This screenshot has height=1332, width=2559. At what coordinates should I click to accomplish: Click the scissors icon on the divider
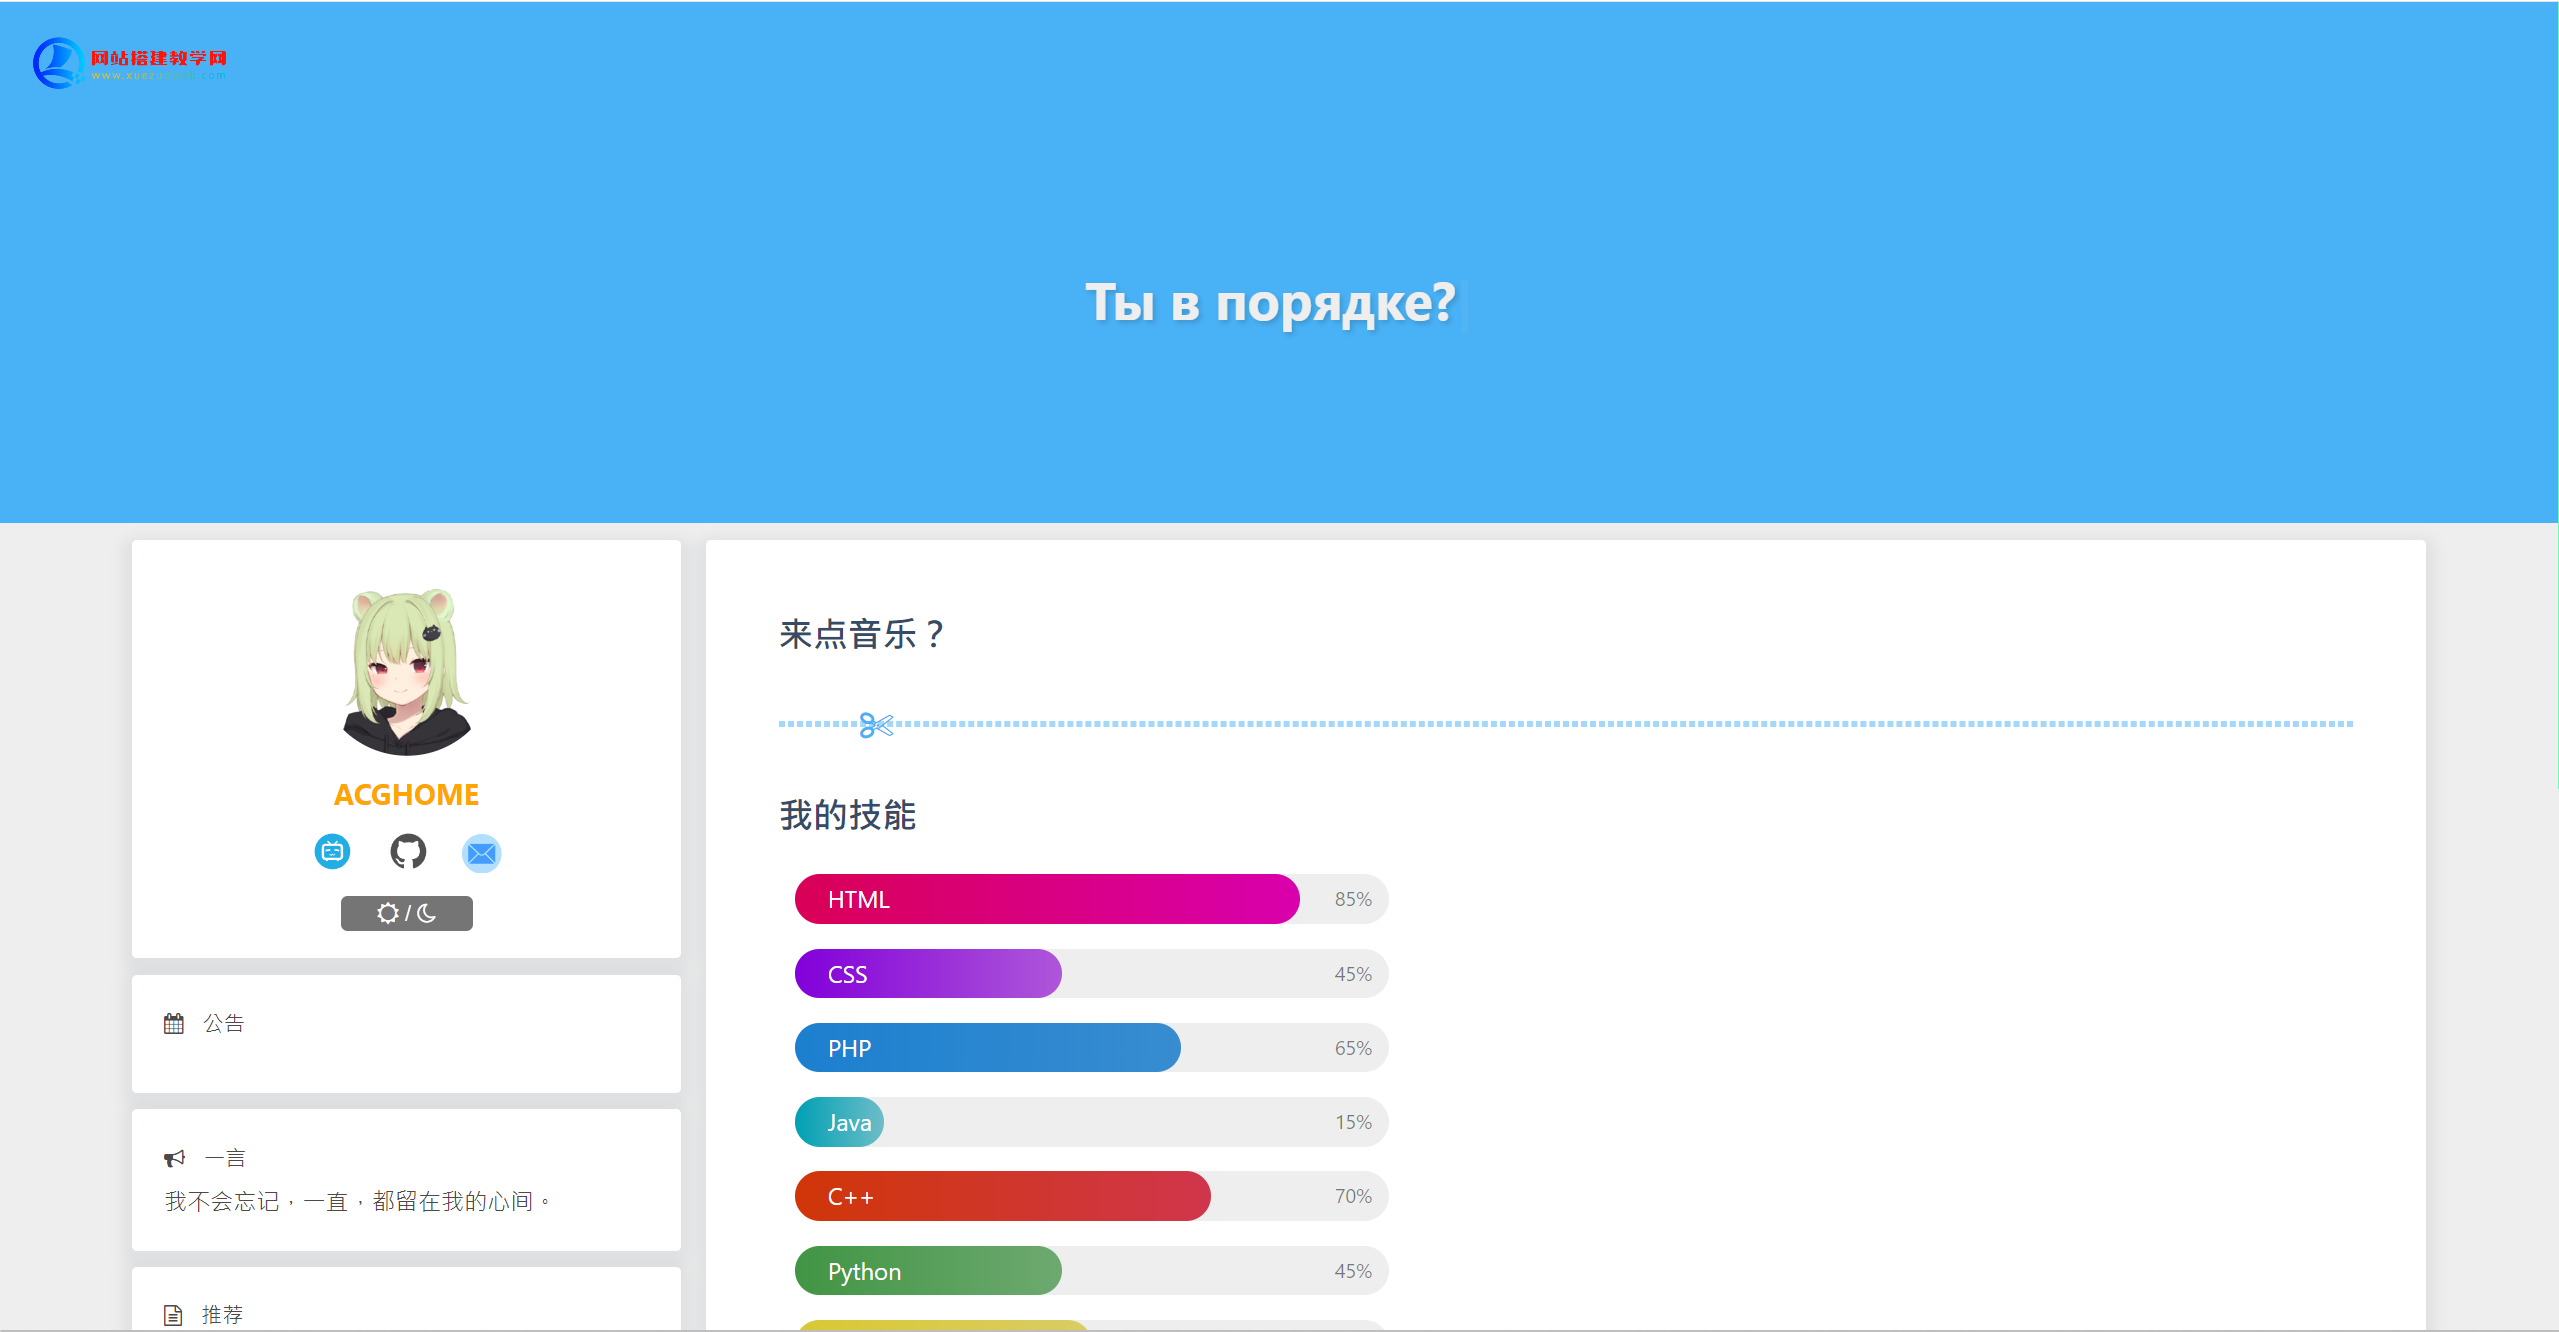coord(875,725)
